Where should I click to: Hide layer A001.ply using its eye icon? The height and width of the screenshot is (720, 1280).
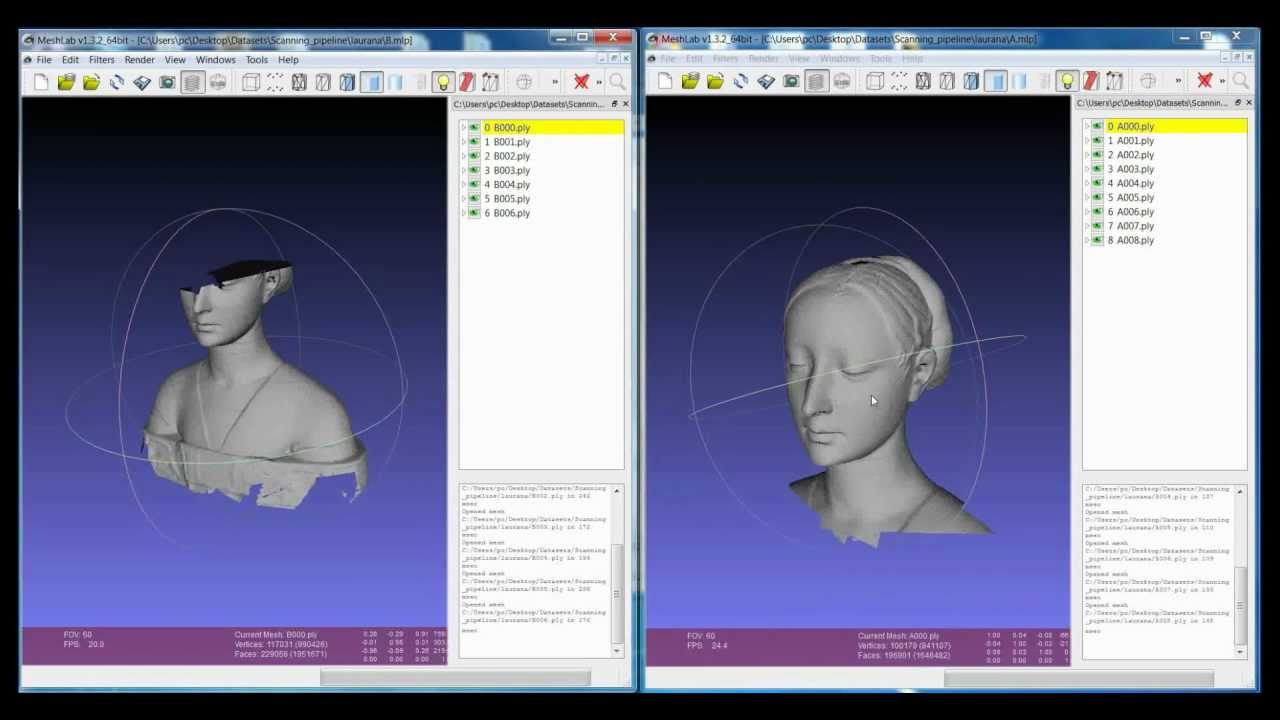1098,141
